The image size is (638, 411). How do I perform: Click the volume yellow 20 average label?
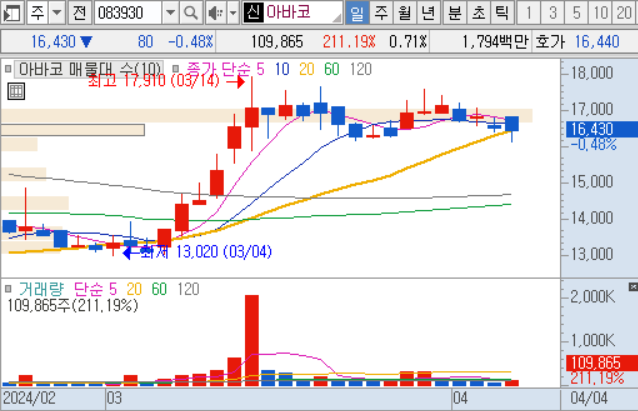pyautogui.click(x=134, y=289)
